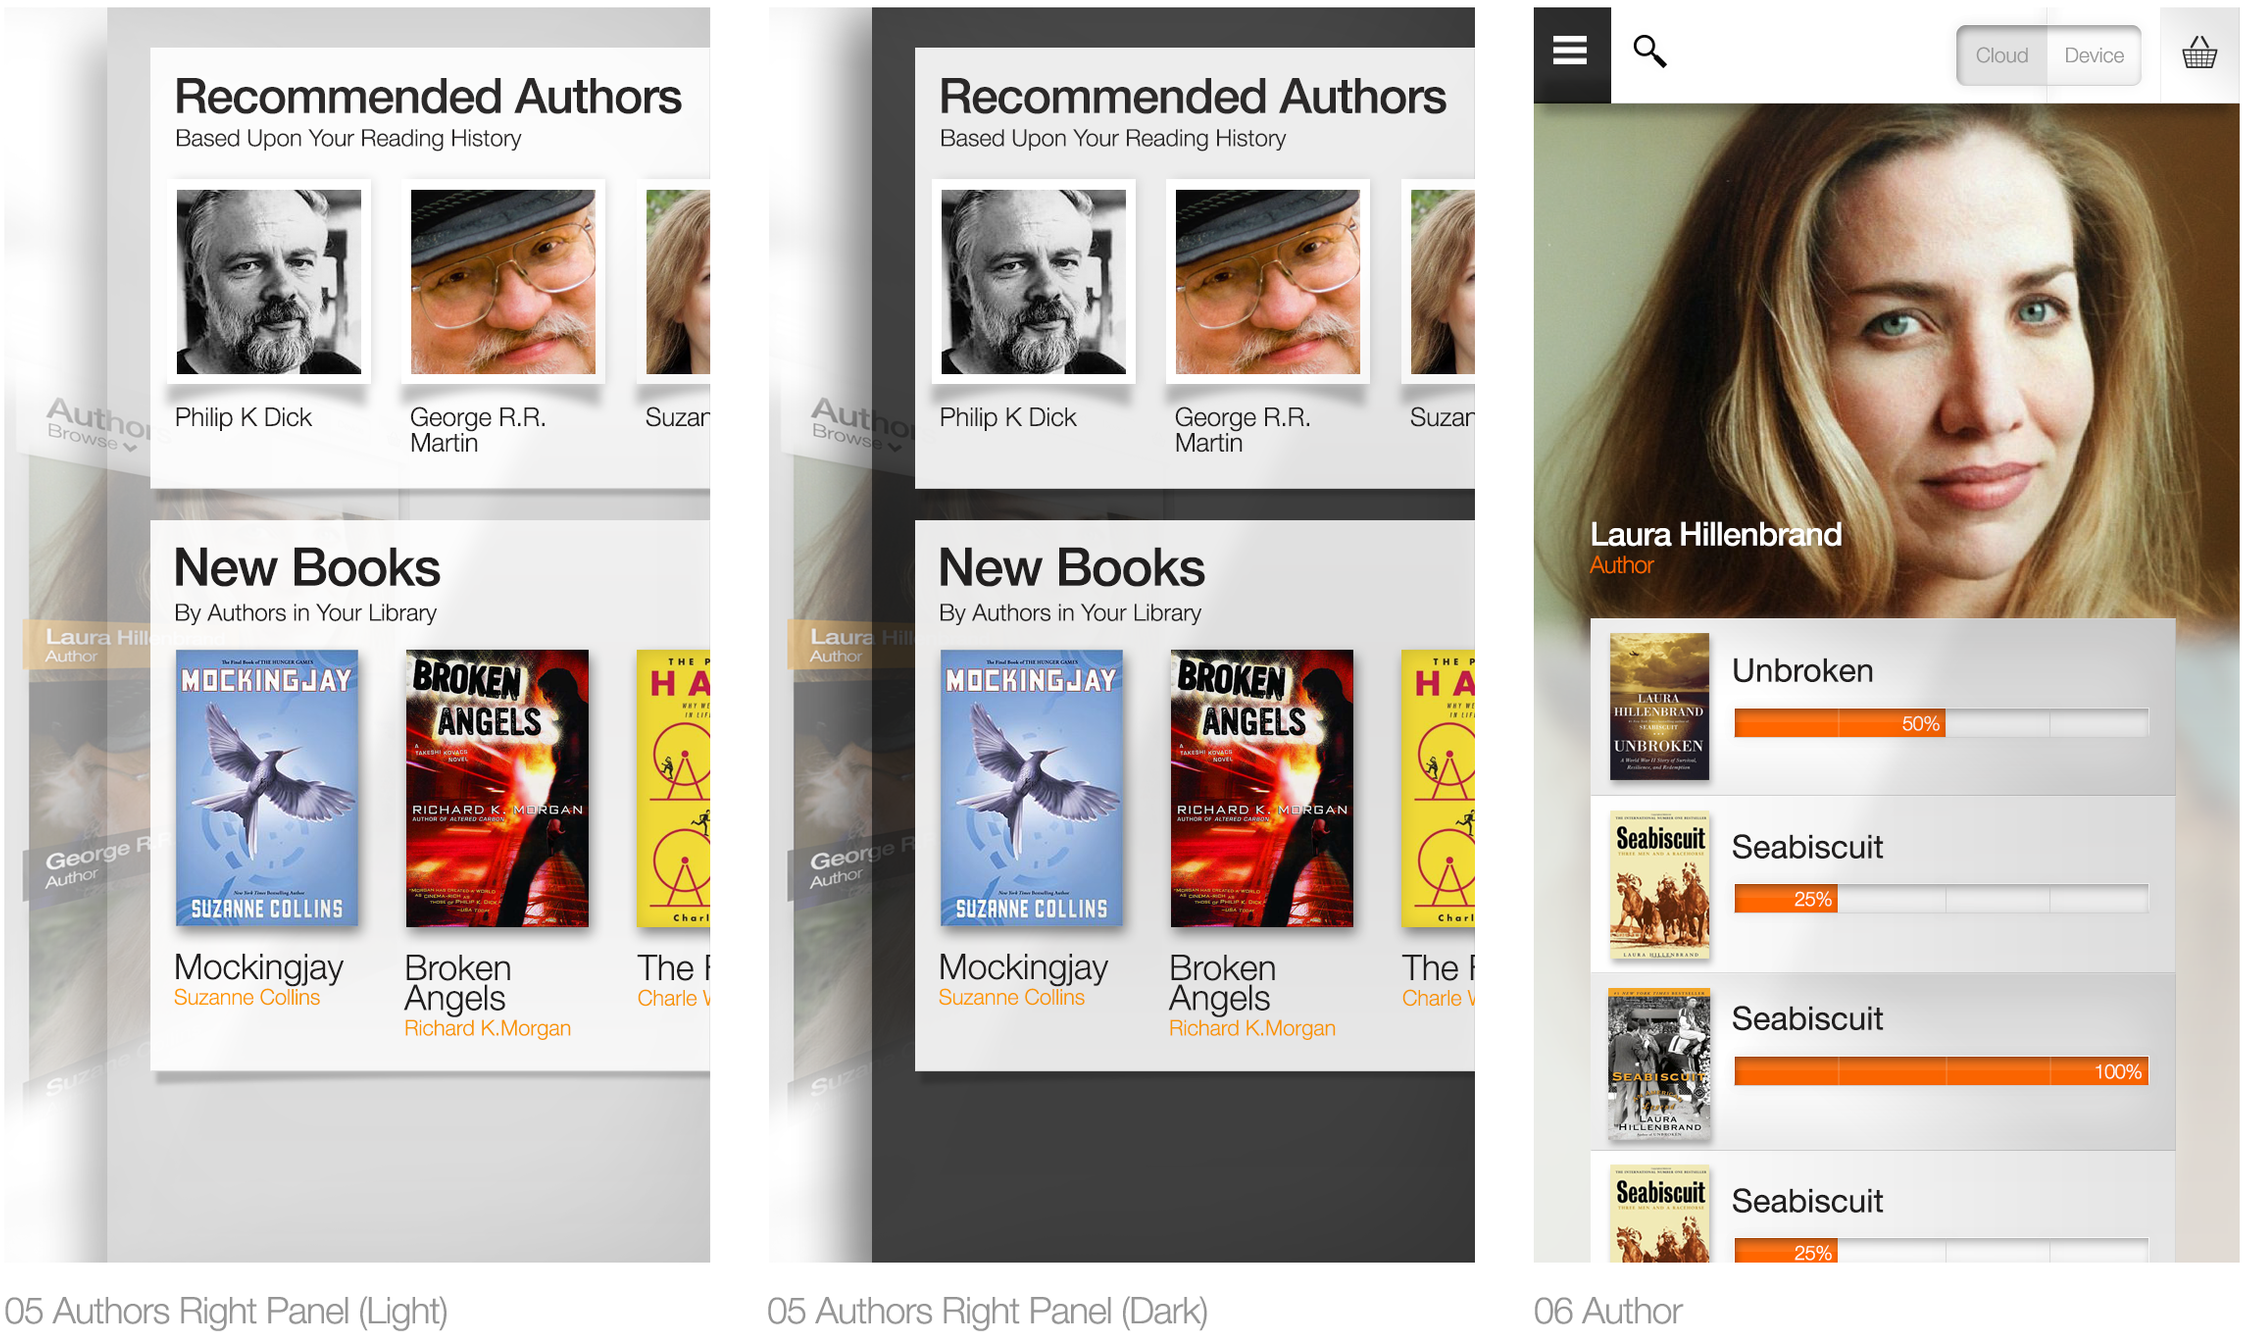
Task: Open the hamburger menu icon
Action: click(x=1569, y=51)
